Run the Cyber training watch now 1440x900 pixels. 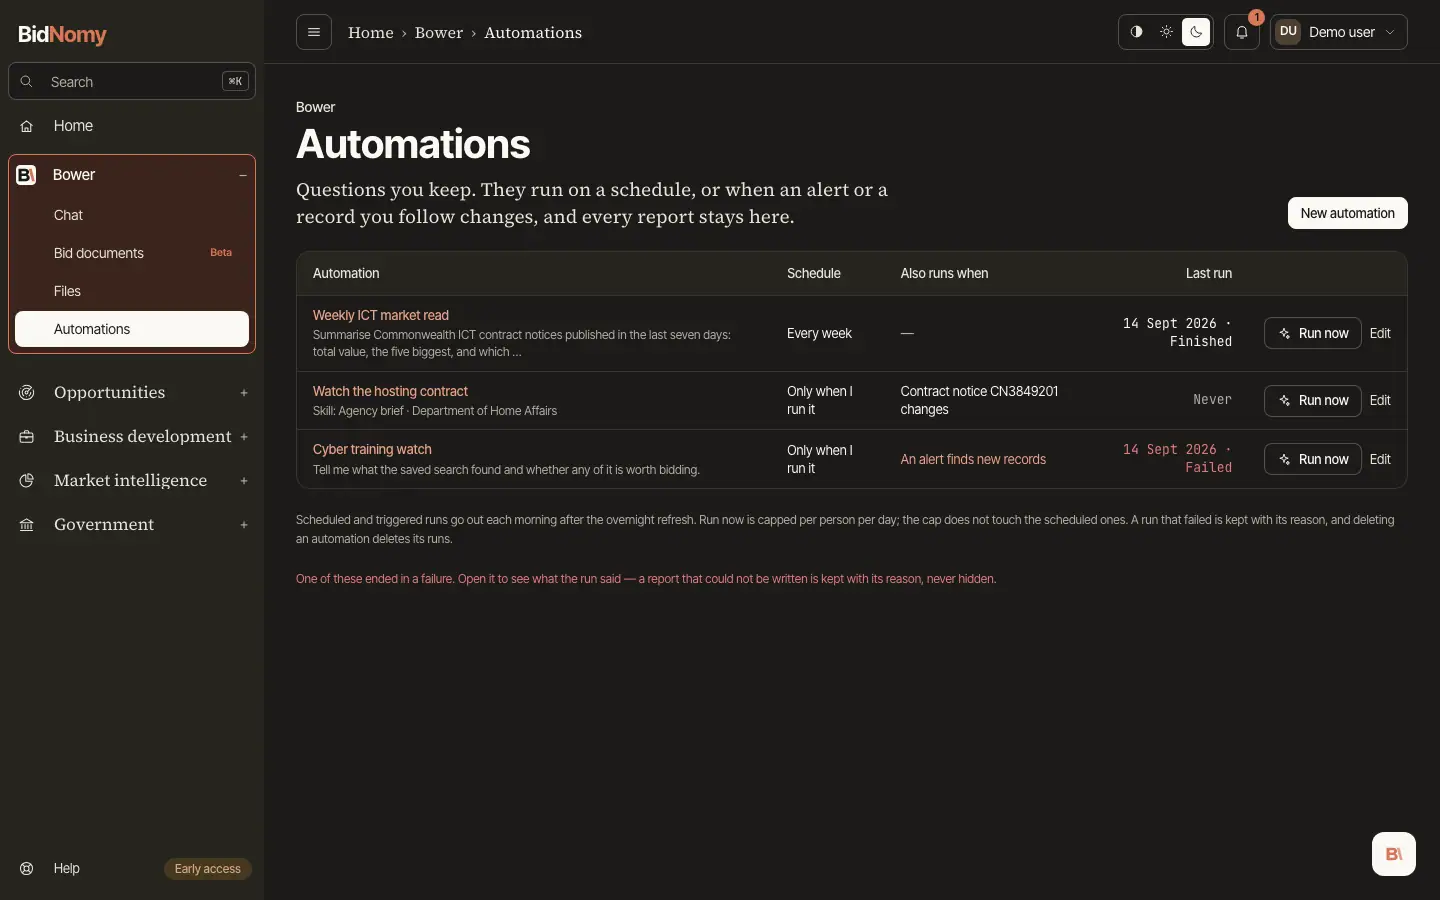[1313, 459]
